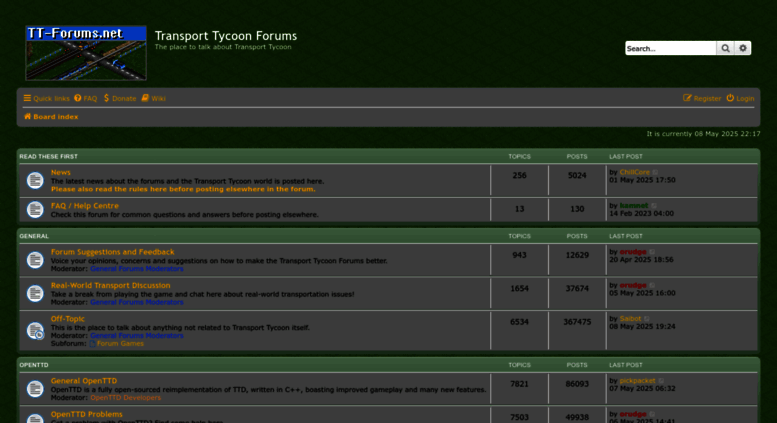Image resolution: width=777 pixels, height=423 pixels.
Task: Open orudge's profile in Real-World Transport row
Action: [633, 285]
